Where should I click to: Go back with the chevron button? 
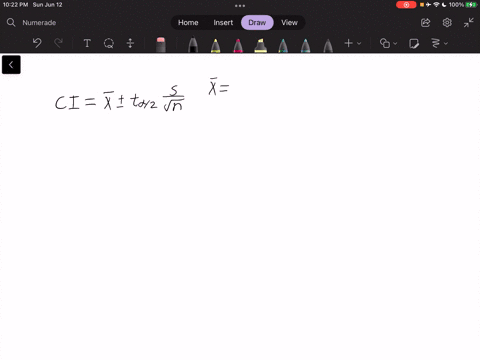[11, 65]
